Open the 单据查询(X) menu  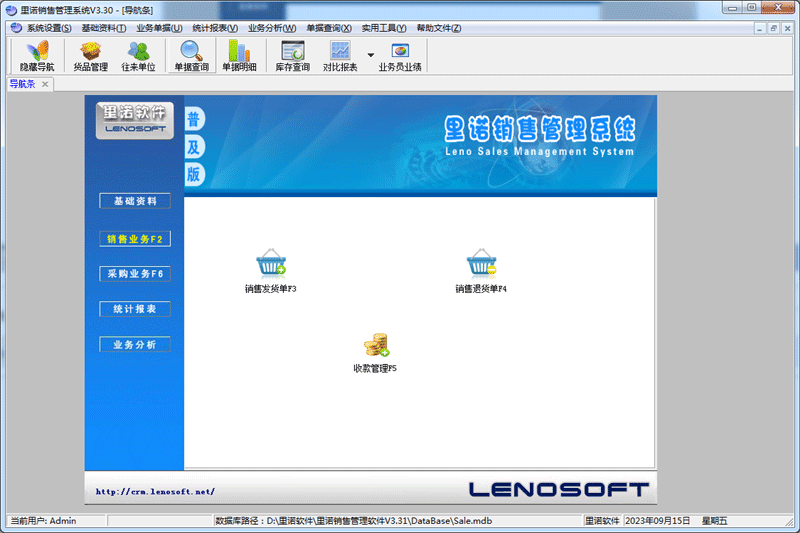(329, 28)
